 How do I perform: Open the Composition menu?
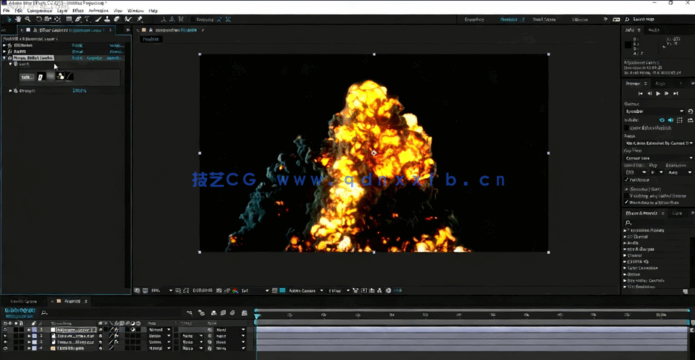40,10
